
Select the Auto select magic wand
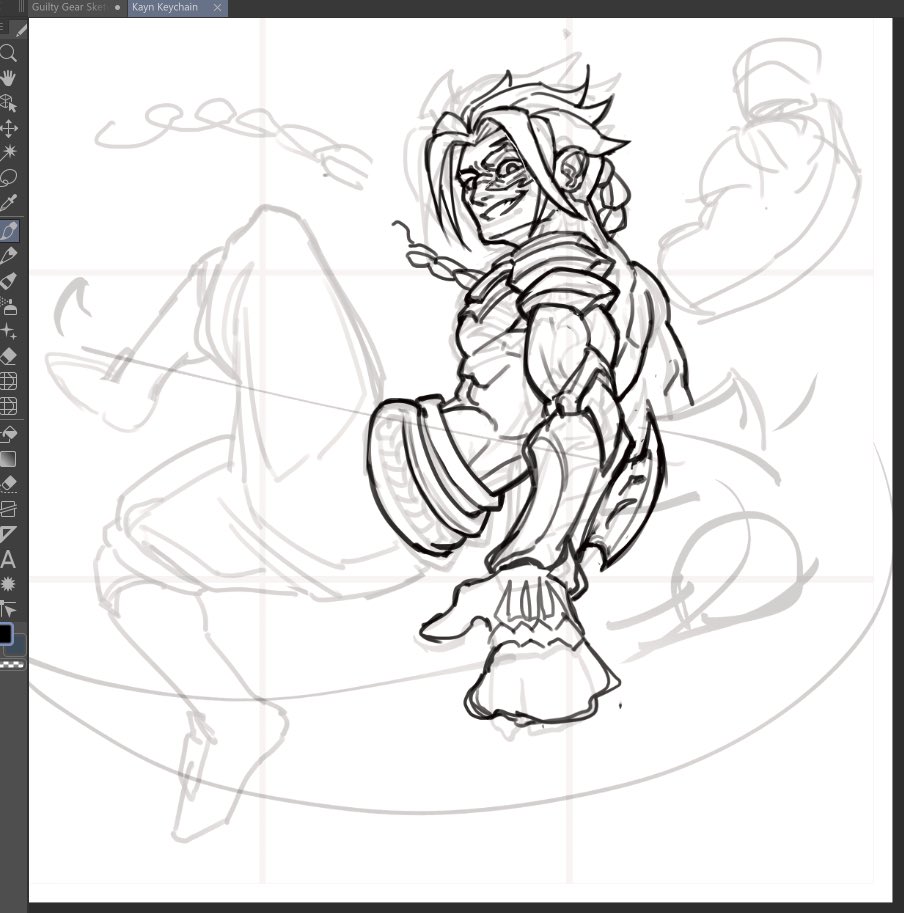coord(8,153)
